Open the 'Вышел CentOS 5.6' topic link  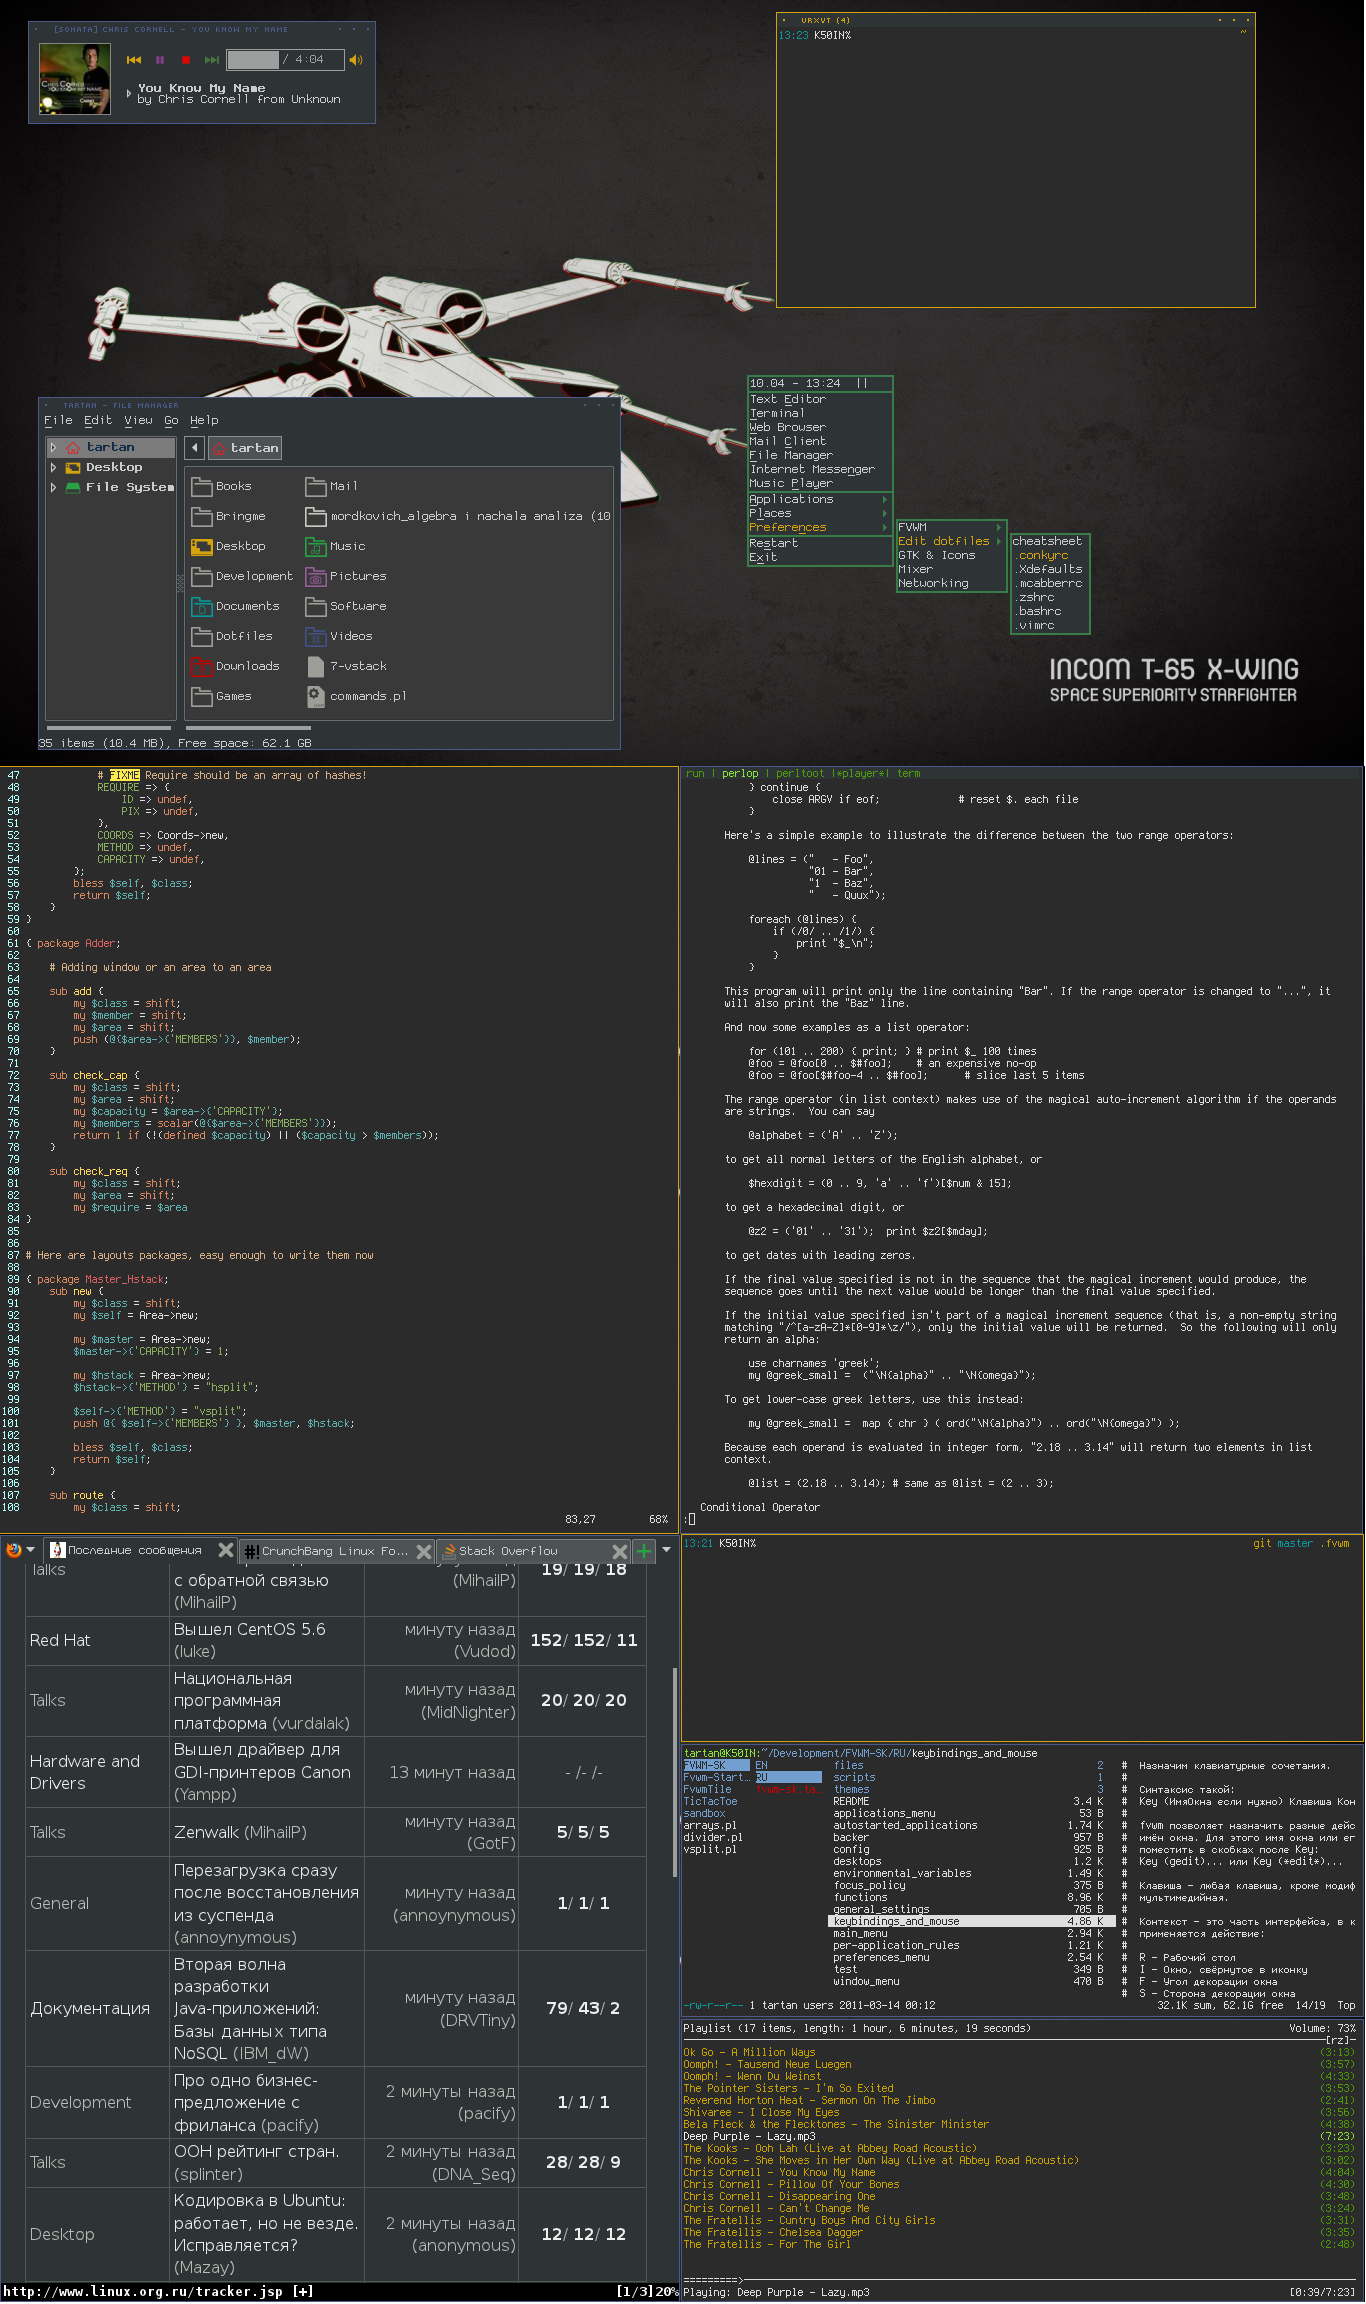coord(250,1630)
